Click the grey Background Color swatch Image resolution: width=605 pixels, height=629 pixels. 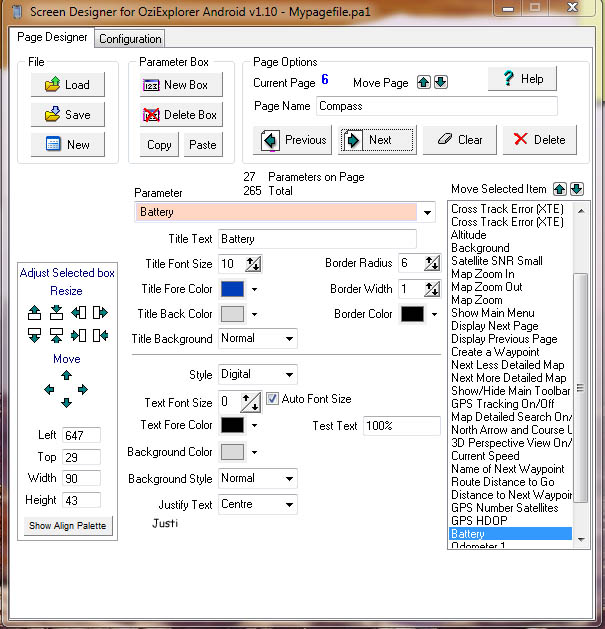232,452
